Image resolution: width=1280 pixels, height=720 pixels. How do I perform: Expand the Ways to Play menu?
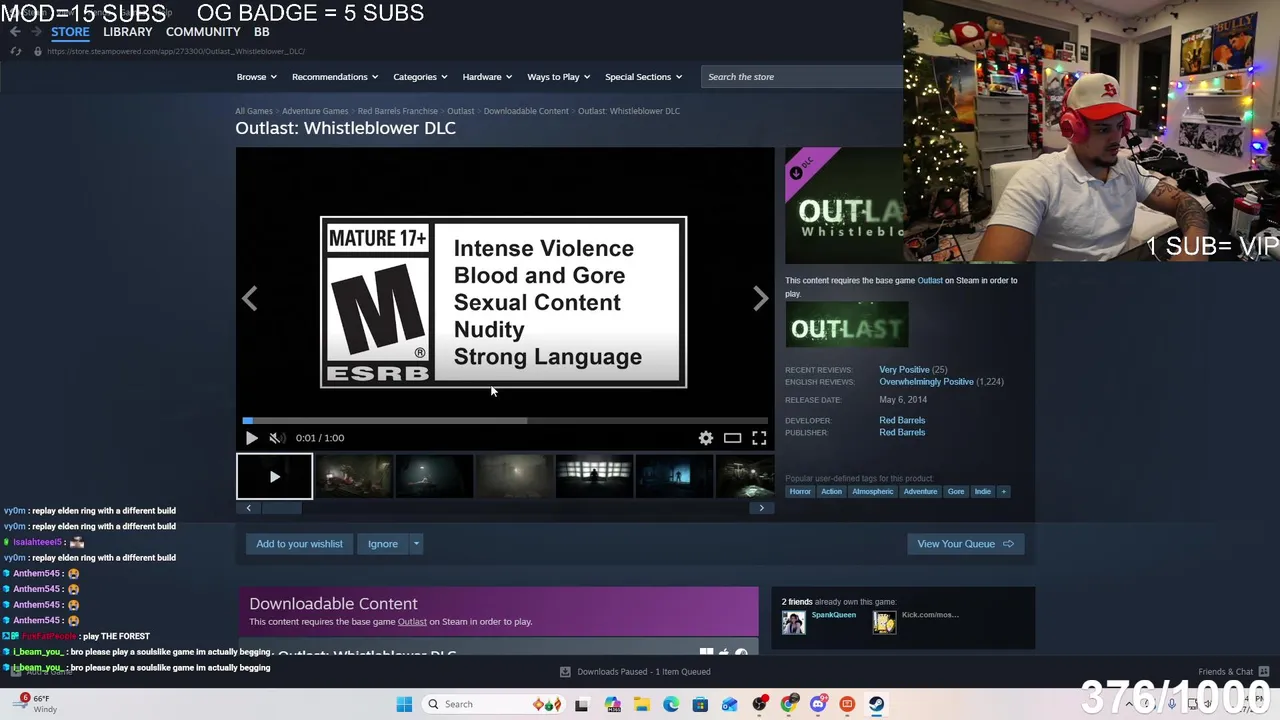pos(558,77)
